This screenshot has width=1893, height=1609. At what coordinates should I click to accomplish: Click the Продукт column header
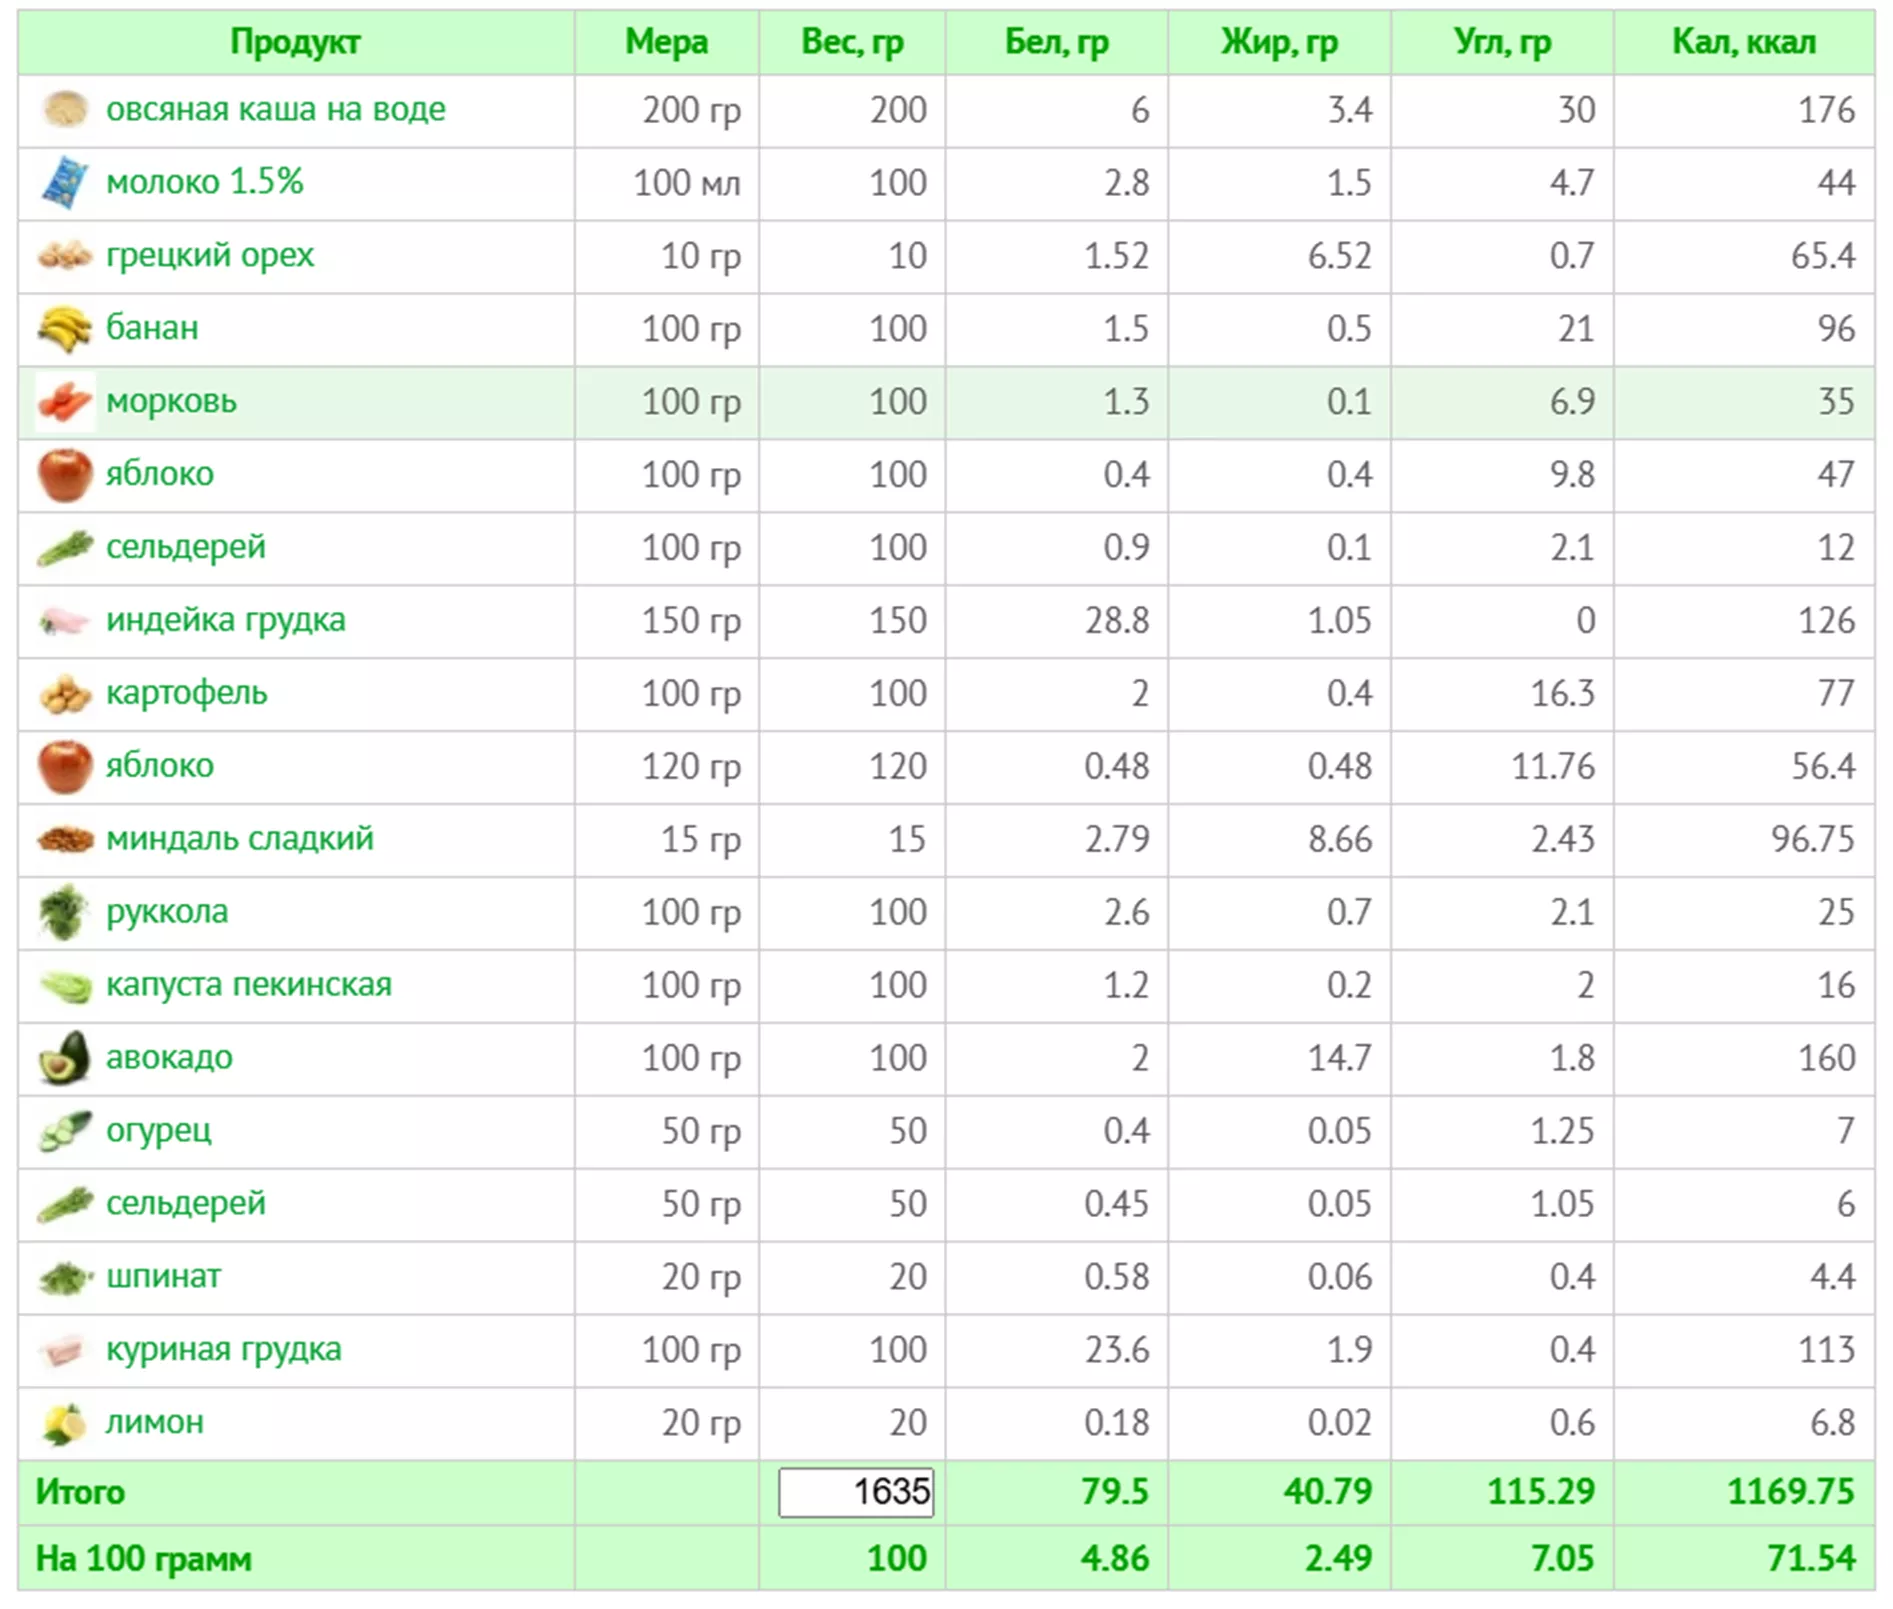[295, 42]
